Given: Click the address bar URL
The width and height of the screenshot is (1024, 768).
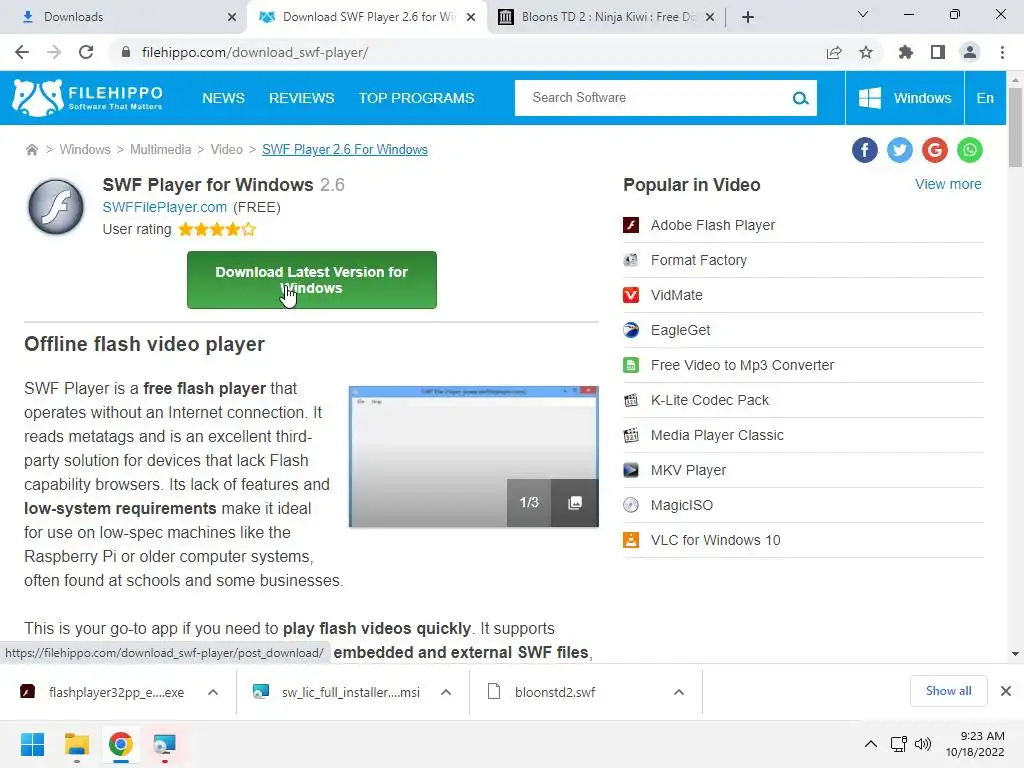Looking at the screenshot, I should [255, 52].
